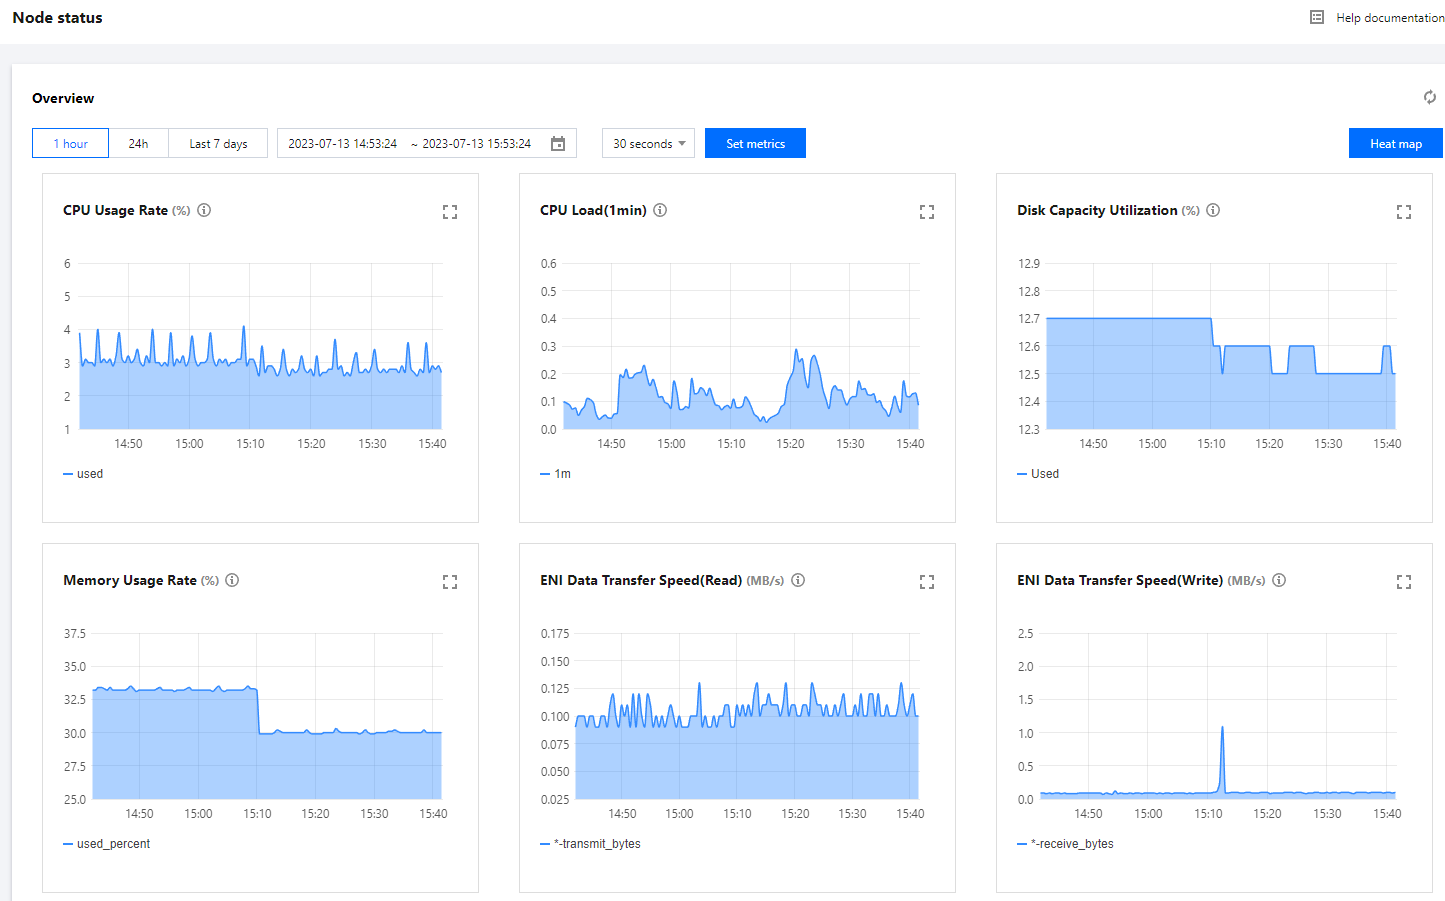Show info icon for Memory Usage Rate
1445x901 pixels.
tap(232, 580)
